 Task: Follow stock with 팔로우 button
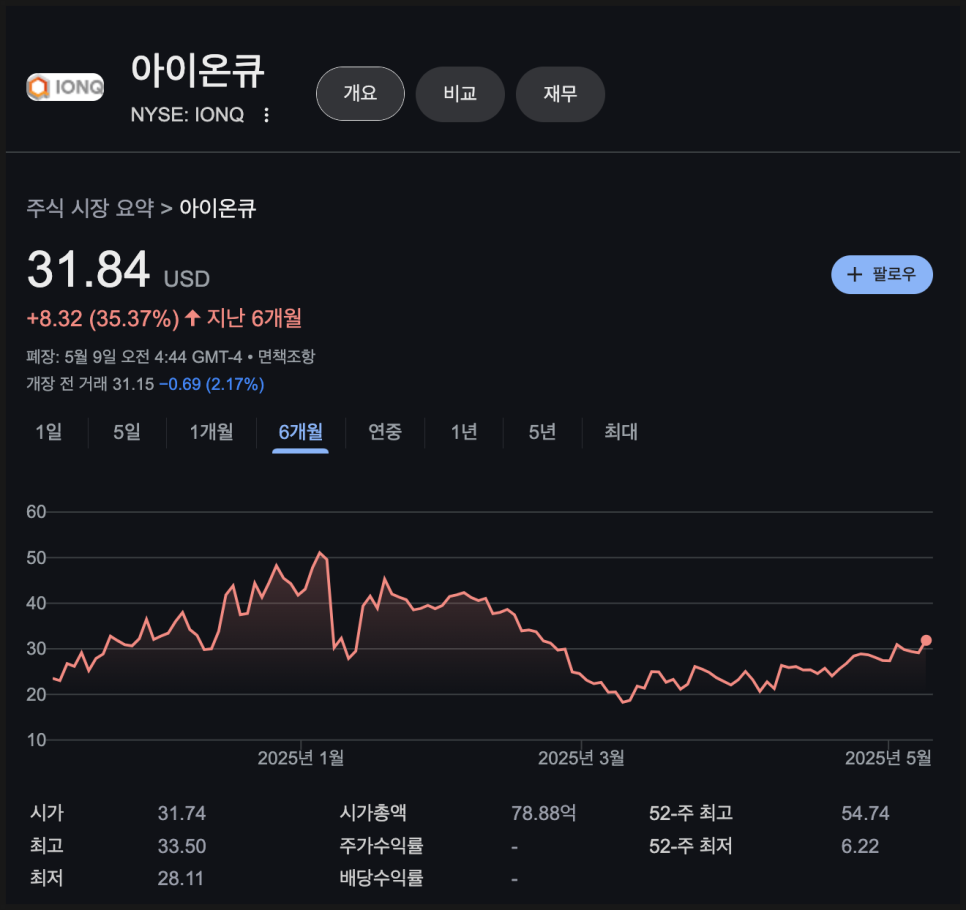[x=882, y=274]
